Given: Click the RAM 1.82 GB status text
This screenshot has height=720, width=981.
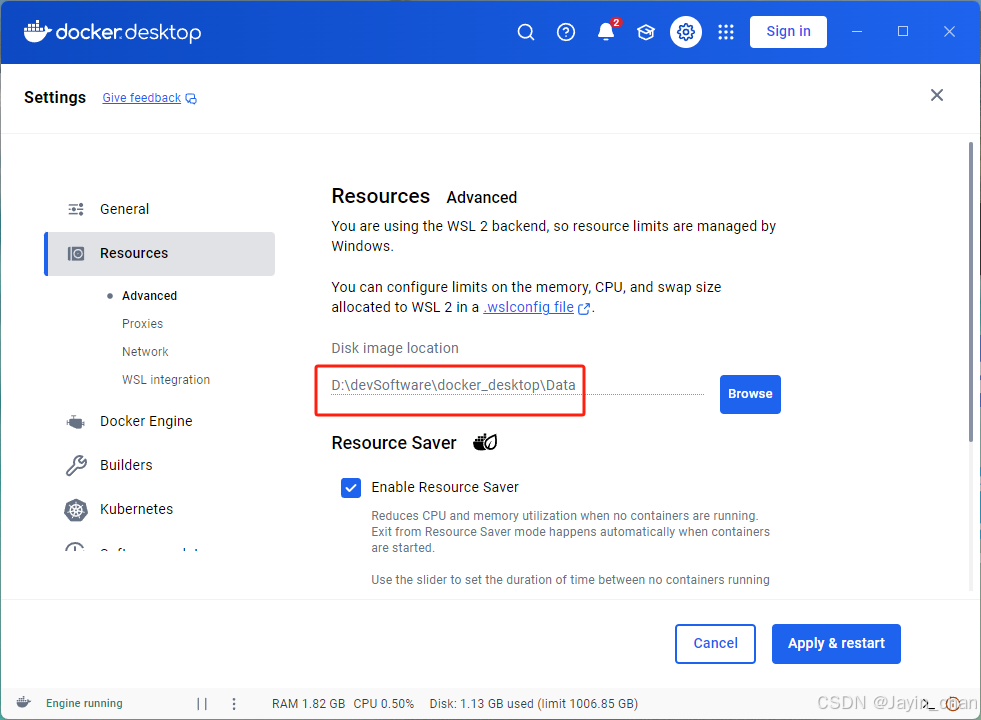Looking at the screenshot, I should coord(308,704).
